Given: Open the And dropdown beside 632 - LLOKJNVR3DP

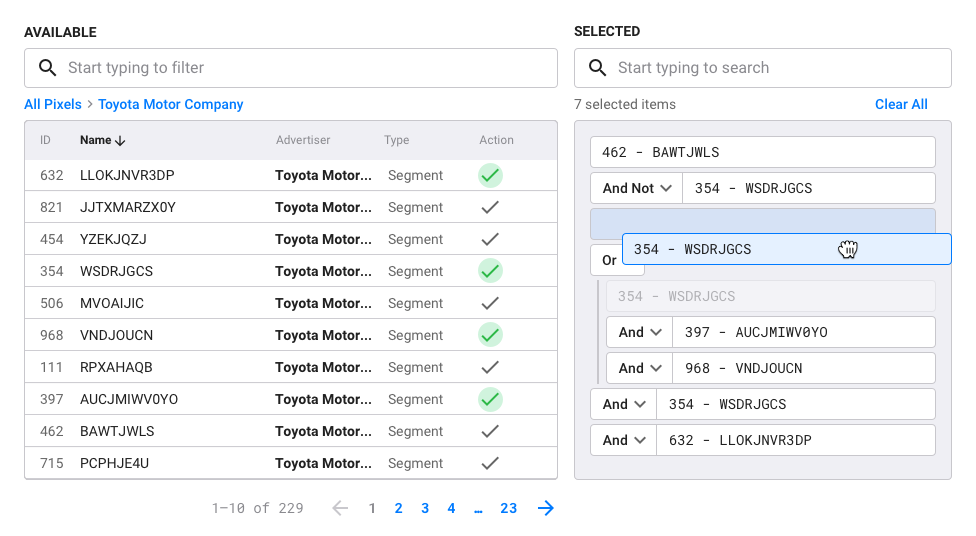Looking at the screenshot, I should tap(624, 440).
